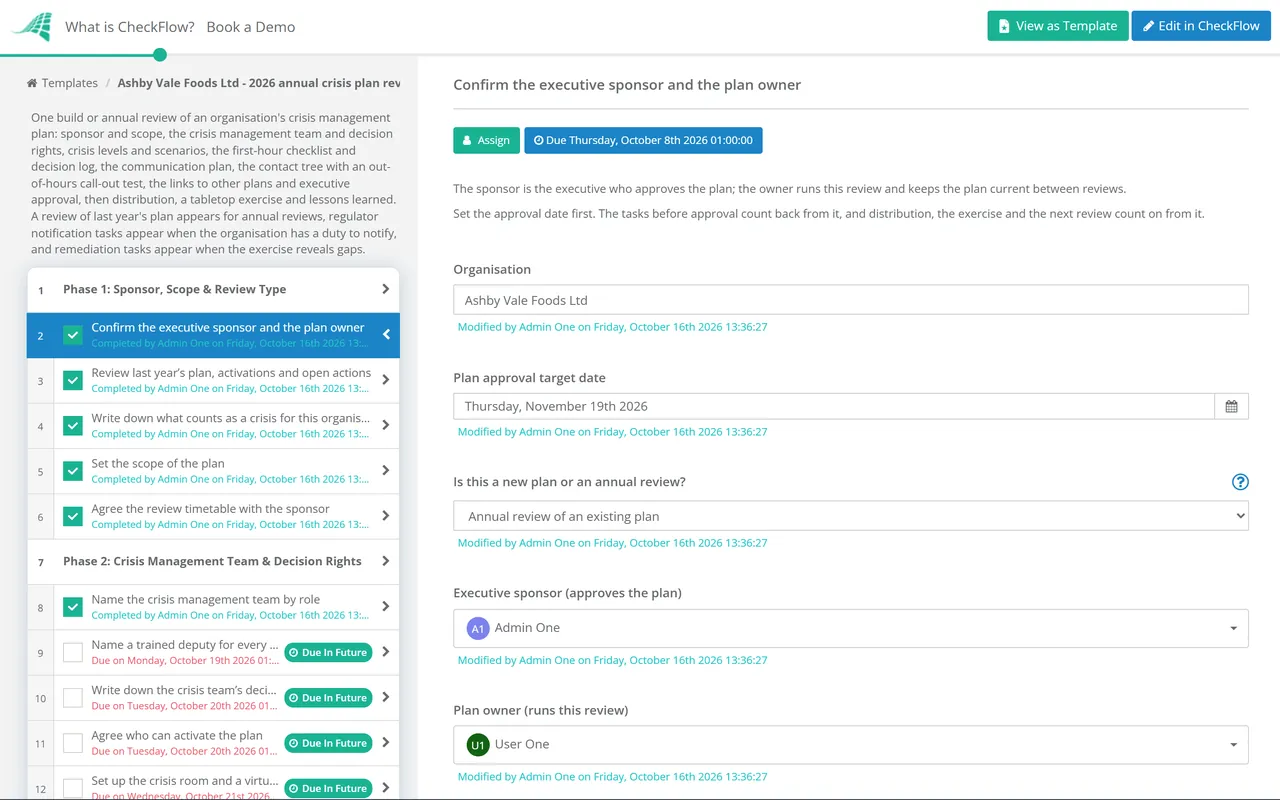Click the Due Thursday, October 8th button
The height and width of the screenshot is (800, 1280).
pos(643,140)
